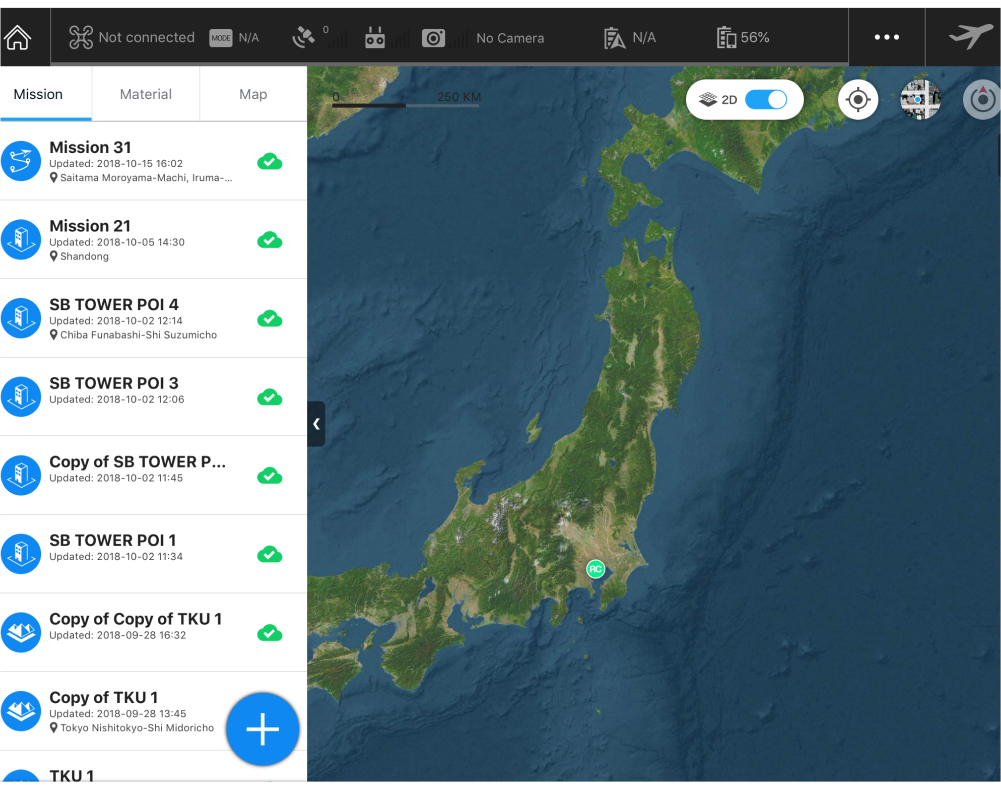Select the SB TOWER POI 3 mission

tap(153, 397)
